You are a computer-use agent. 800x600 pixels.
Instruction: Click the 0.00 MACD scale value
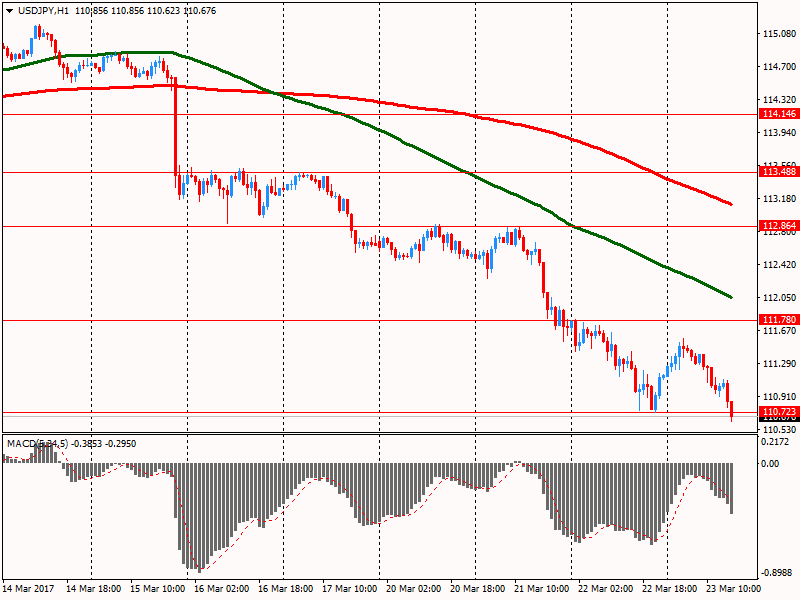click(770, 463)
